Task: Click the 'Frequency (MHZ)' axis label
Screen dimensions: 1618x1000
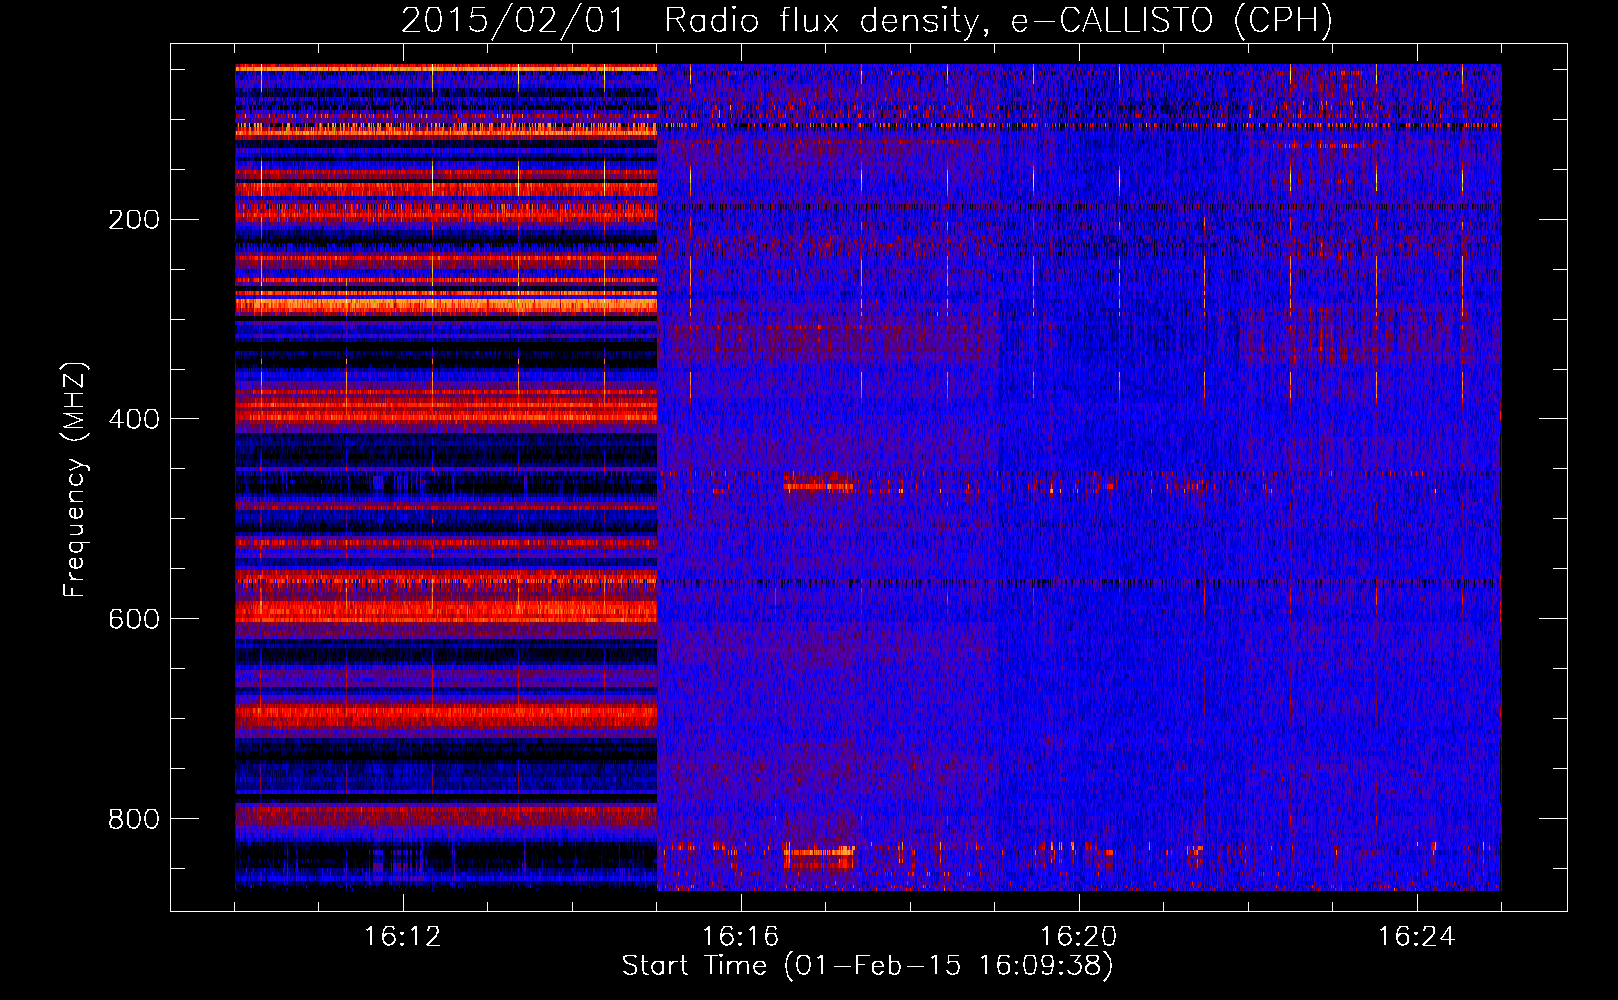Action: (x=75, y=480)
